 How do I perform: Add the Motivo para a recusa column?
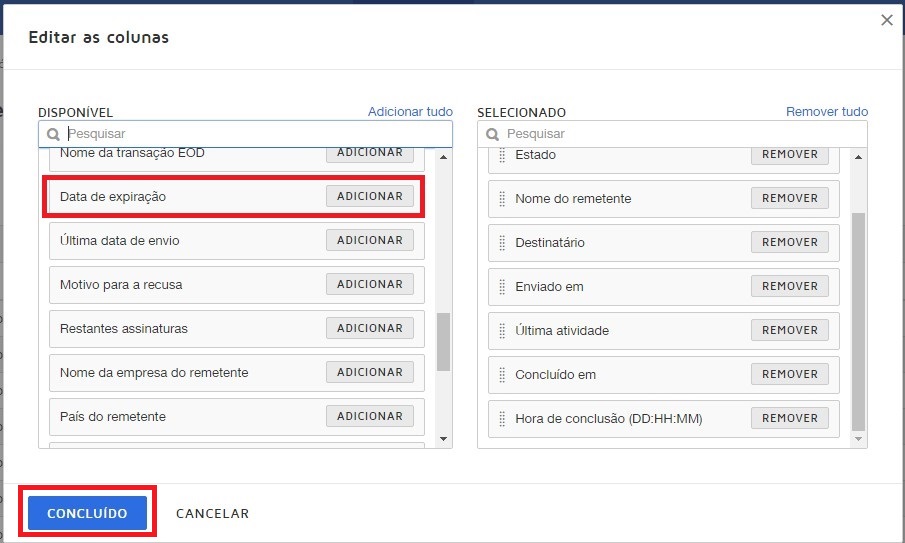click(x=370, y=284)
